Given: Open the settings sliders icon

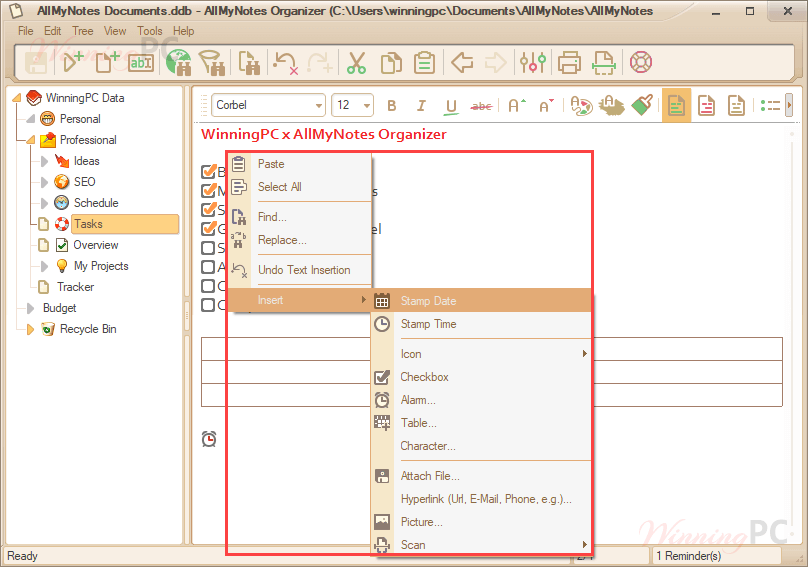Looking at the screenshot, I should coord(532,62).
